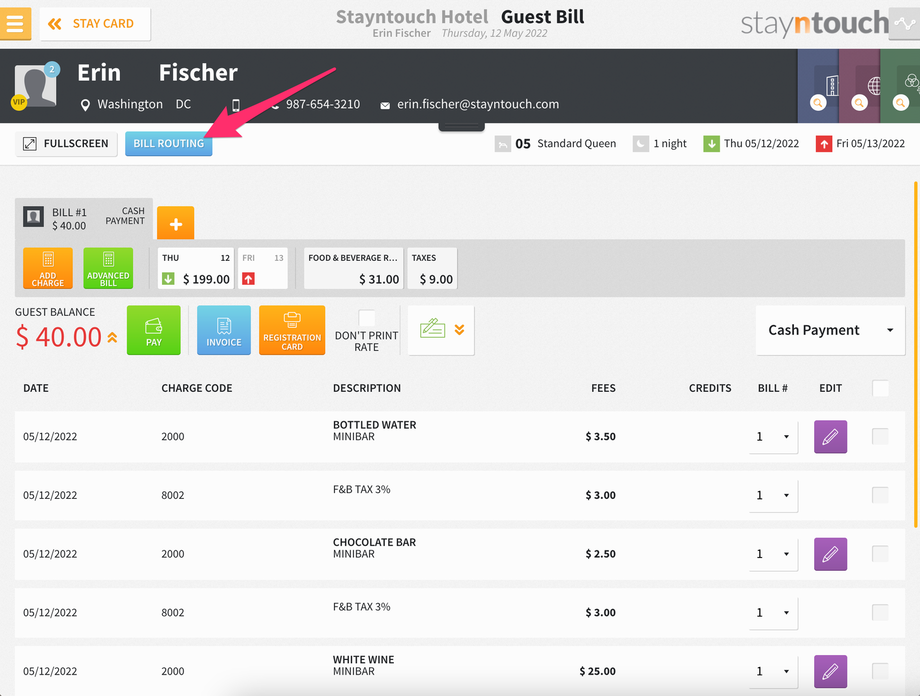This screenshot has height=696, width=920.
Task: Open the hamburger main menu
Action: click(x=15, y=23)
